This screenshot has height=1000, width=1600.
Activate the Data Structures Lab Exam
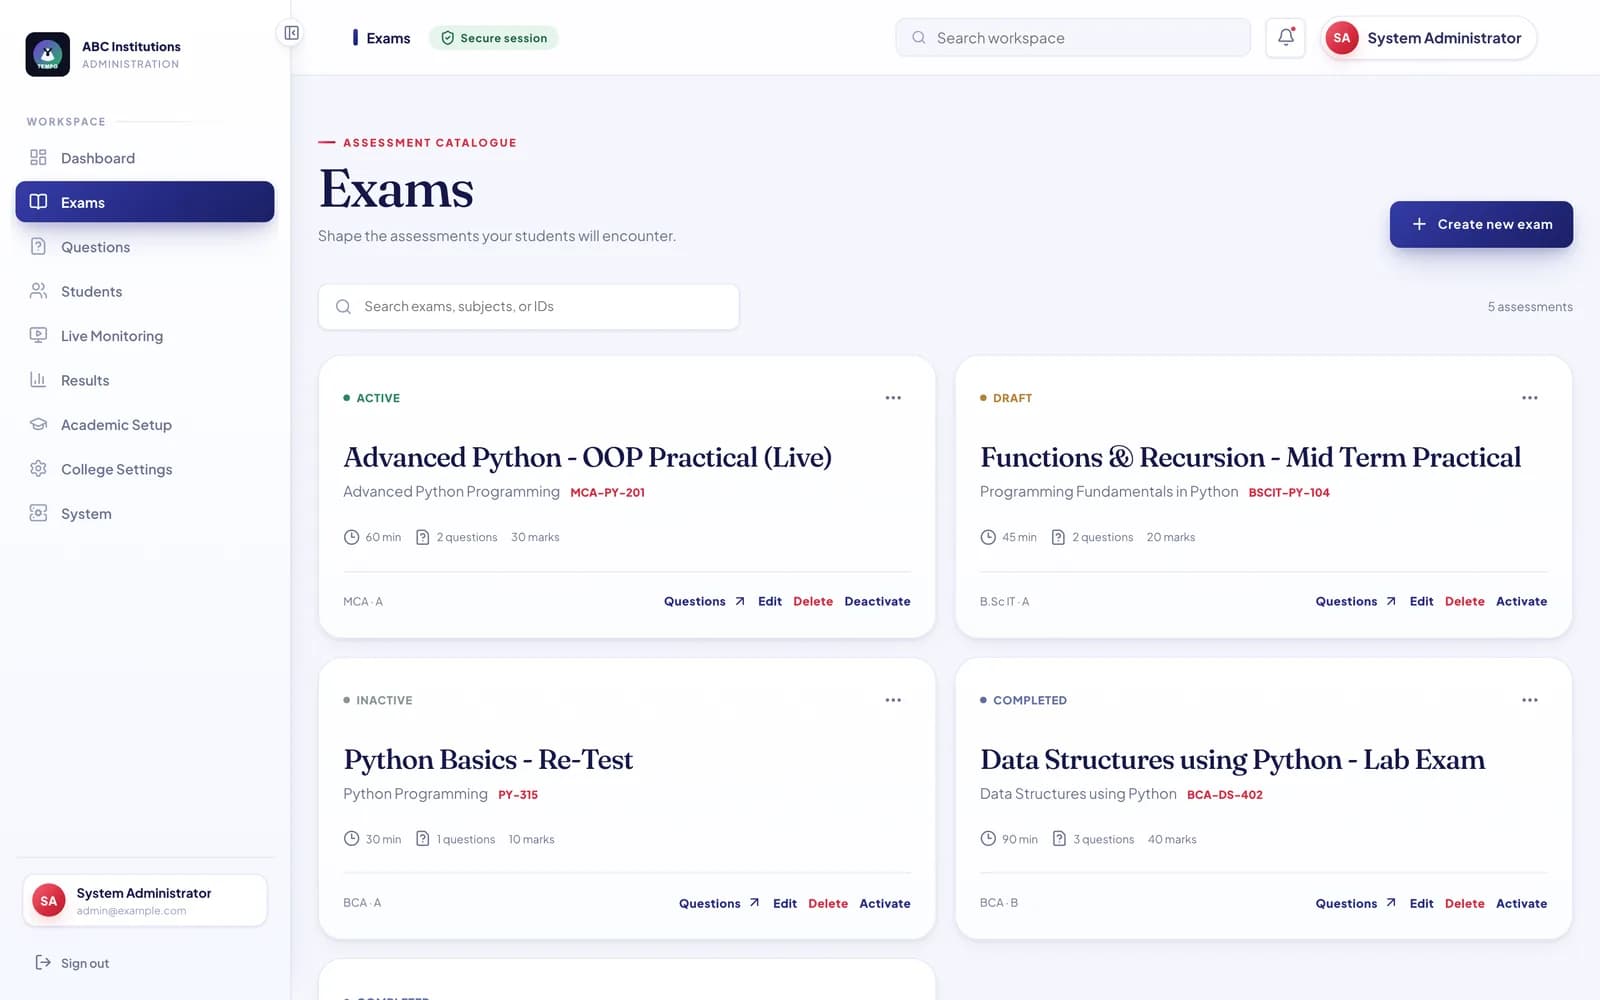tap(1521, 903)
